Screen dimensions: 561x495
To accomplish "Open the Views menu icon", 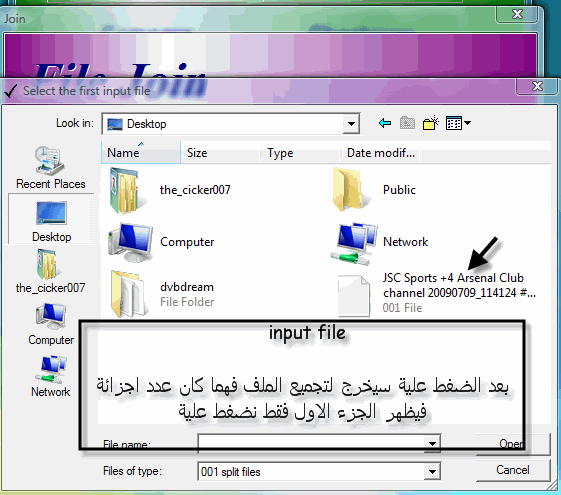I will click(x=458, y=123).
